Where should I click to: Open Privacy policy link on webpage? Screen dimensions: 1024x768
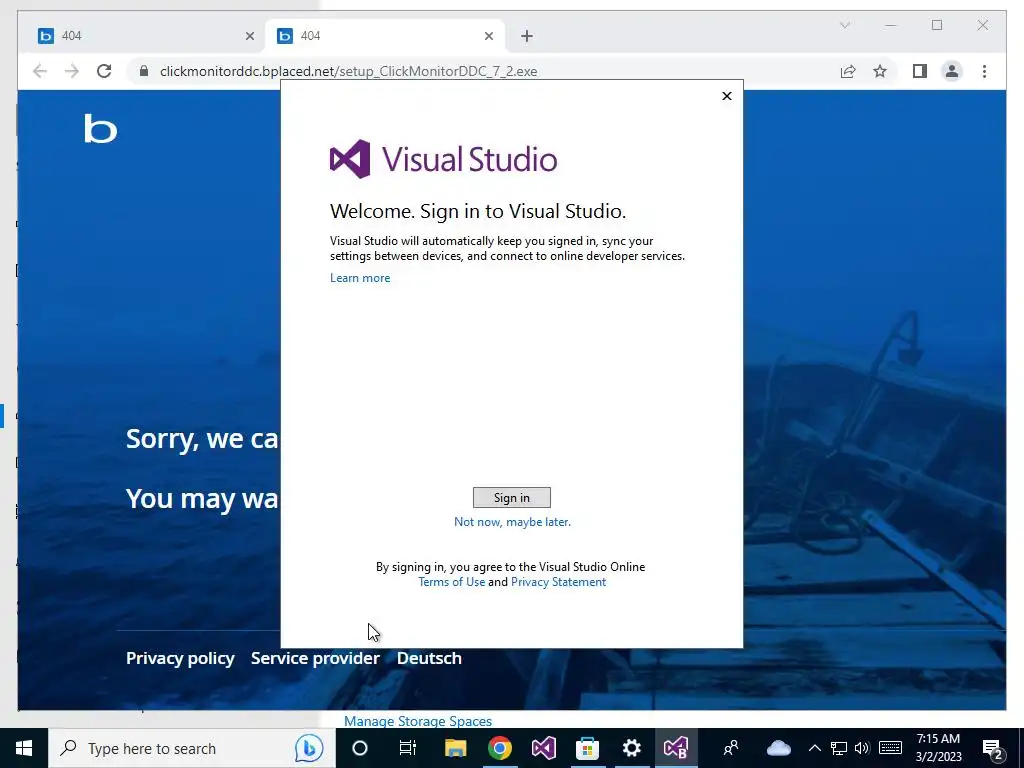tap(180, 658)
